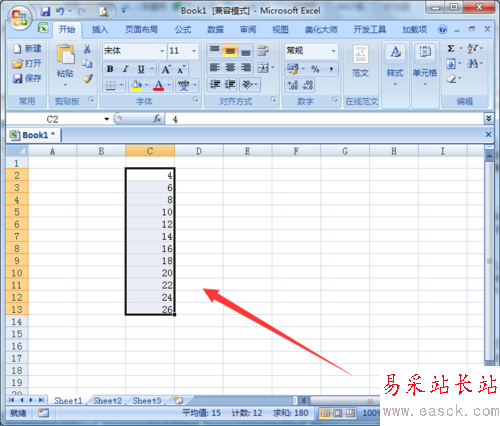The width and height of the screenshot is (500, 426).
Task: Toggle middle vertical alignment
Action: coord(230,51)
